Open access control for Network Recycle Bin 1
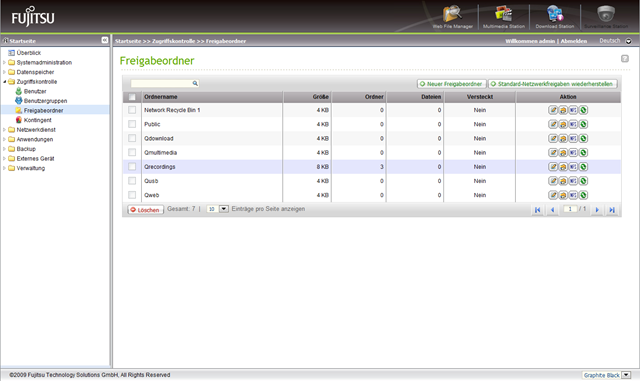This screenshot has width=640, height=381. pos(563,110)
